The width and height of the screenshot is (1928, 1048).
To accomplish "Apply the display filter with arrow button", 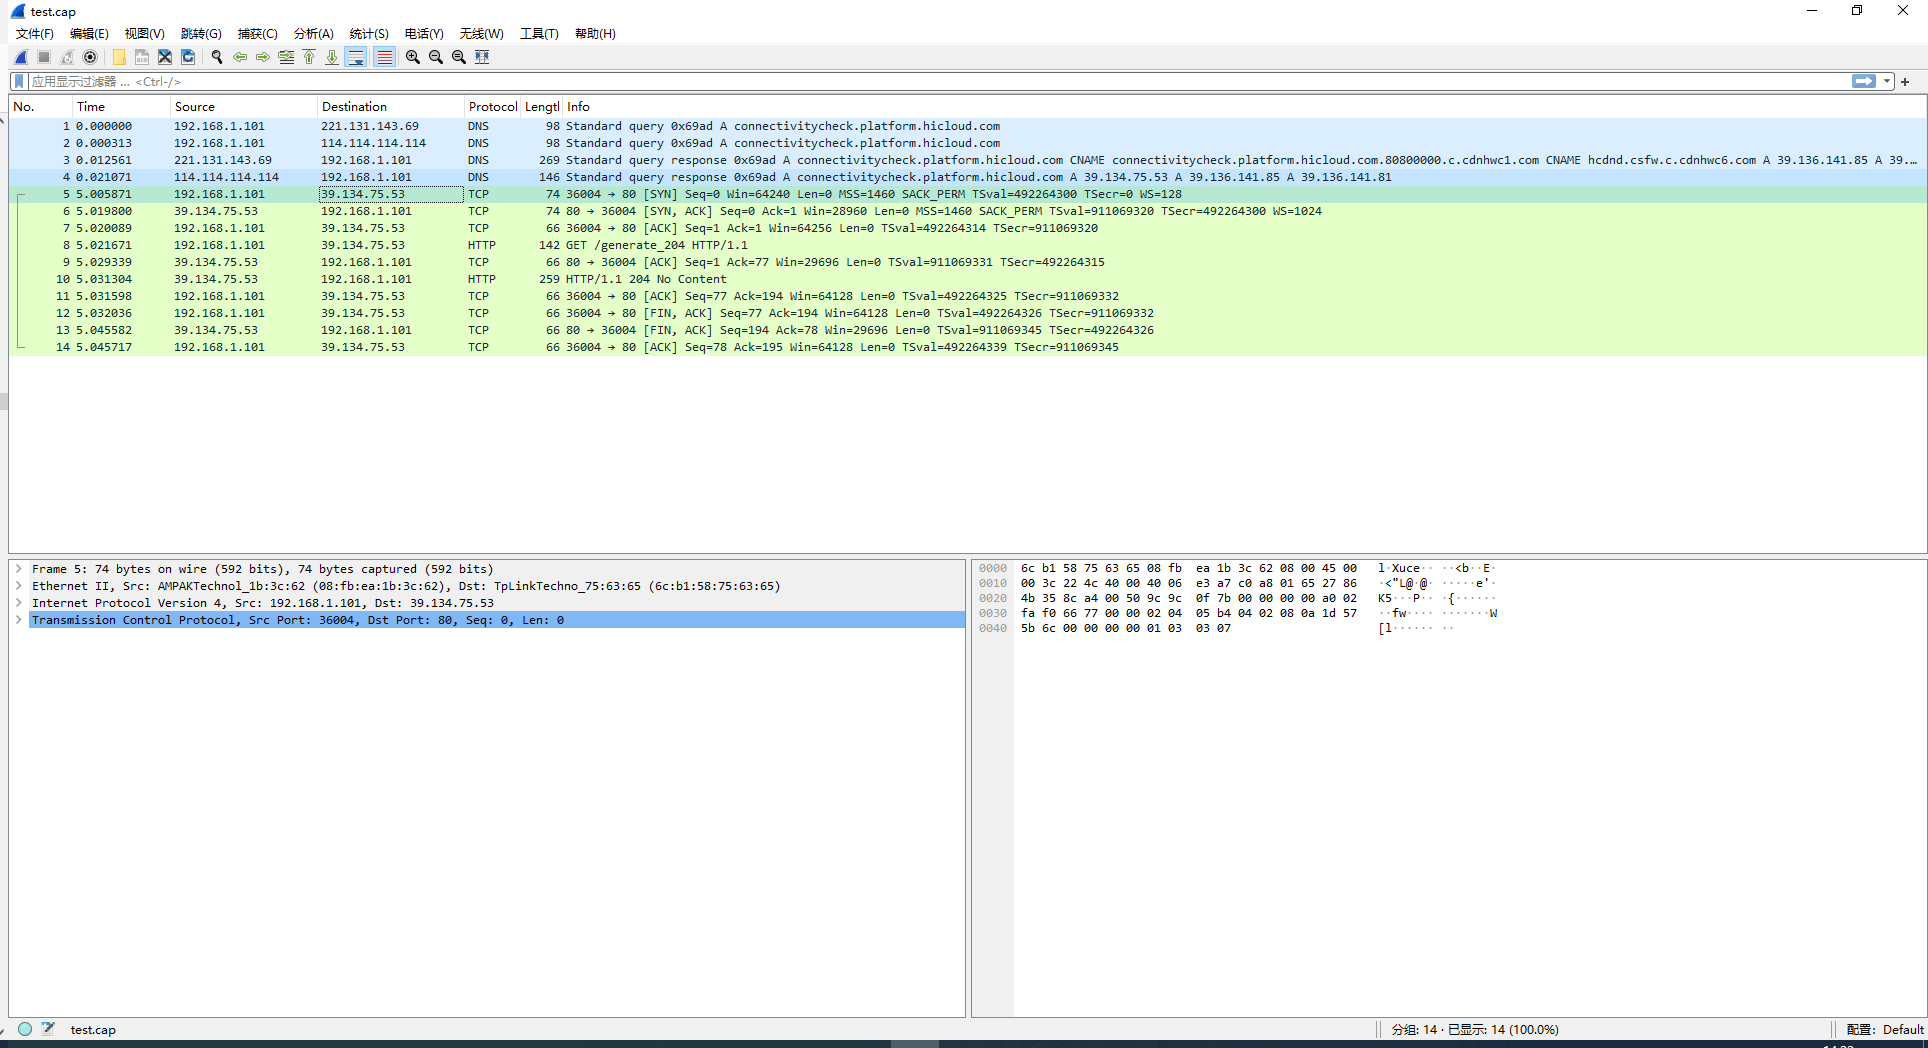I will 1864,81.
